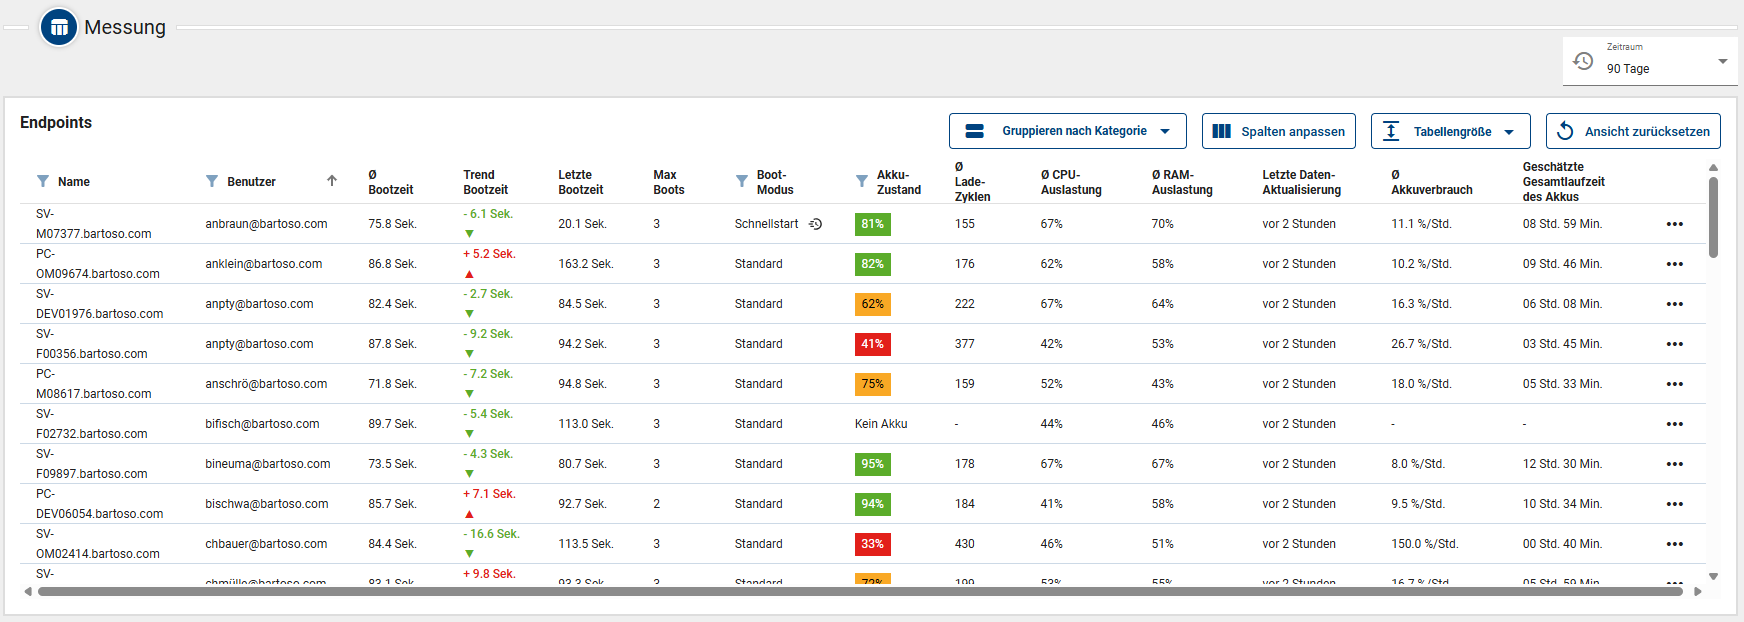The width and height of the screenshot is (1744, 622).
Task: Reset view with Ansicht zurücksetzen
Action: [x=1632, y=131]
